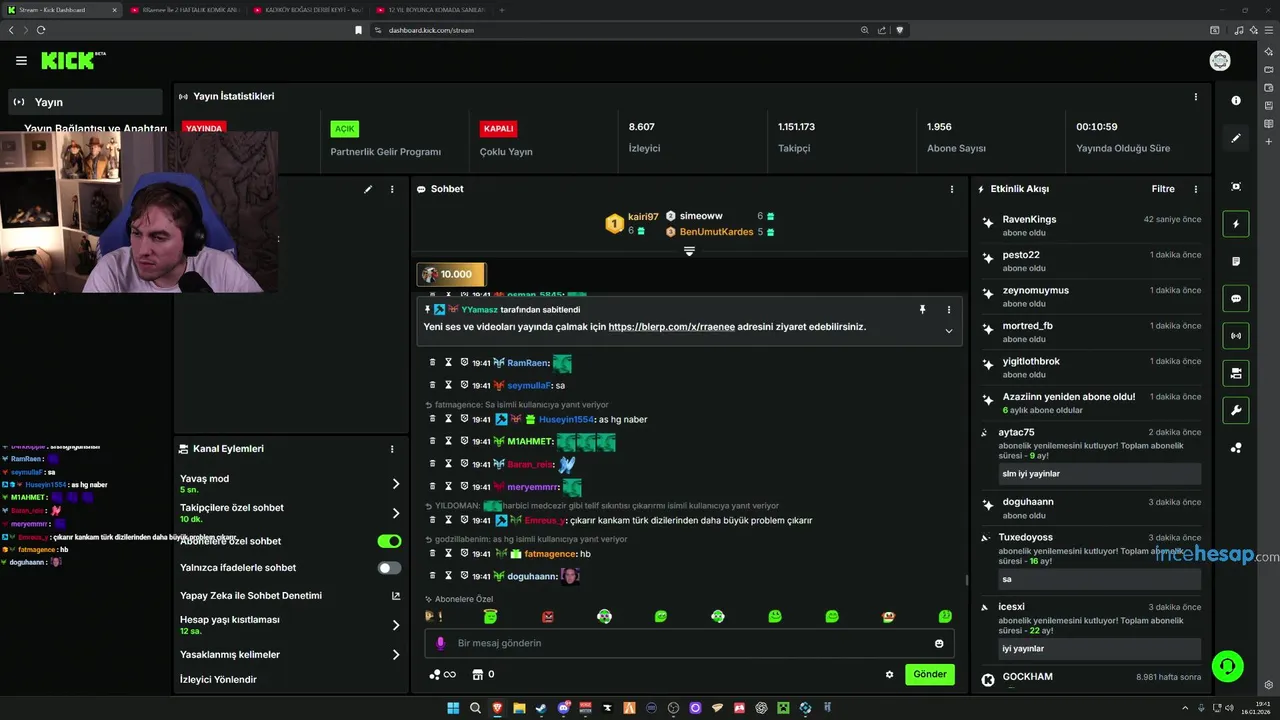
Task: Switch to the 12 YIL BOYUNCA KOMADA browser tab
Action: pos(430,10)
